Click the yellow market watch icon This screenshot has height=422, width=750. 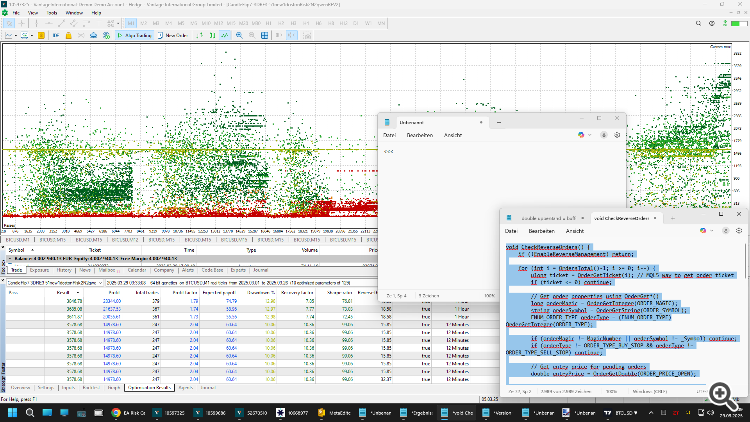point(39,34)
